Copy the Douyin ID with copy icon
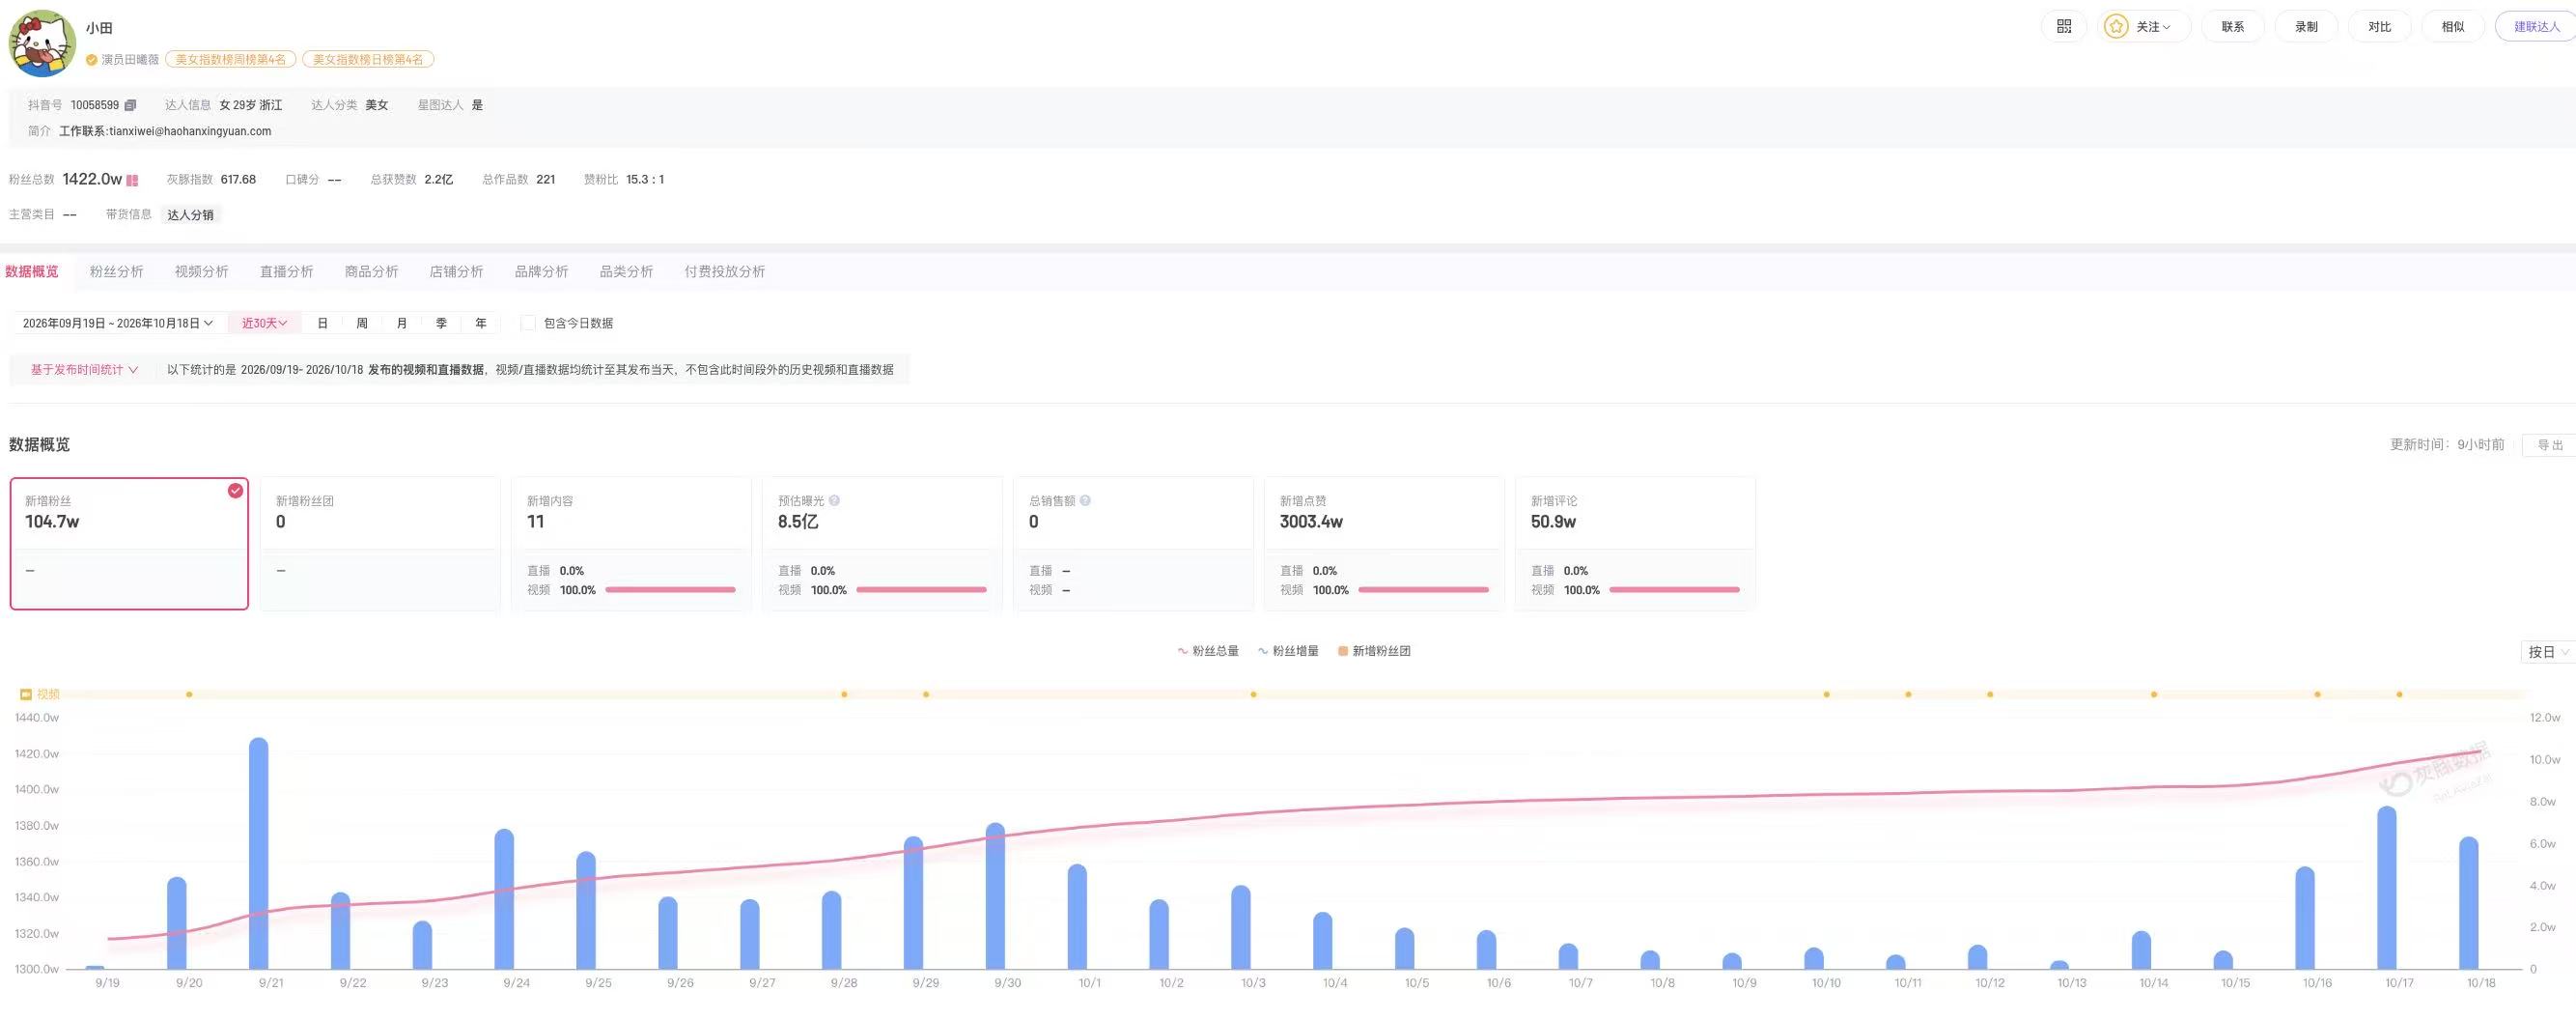This screenshot has width=2576, height=1020. pyautogui.click(x=130, y=105)
